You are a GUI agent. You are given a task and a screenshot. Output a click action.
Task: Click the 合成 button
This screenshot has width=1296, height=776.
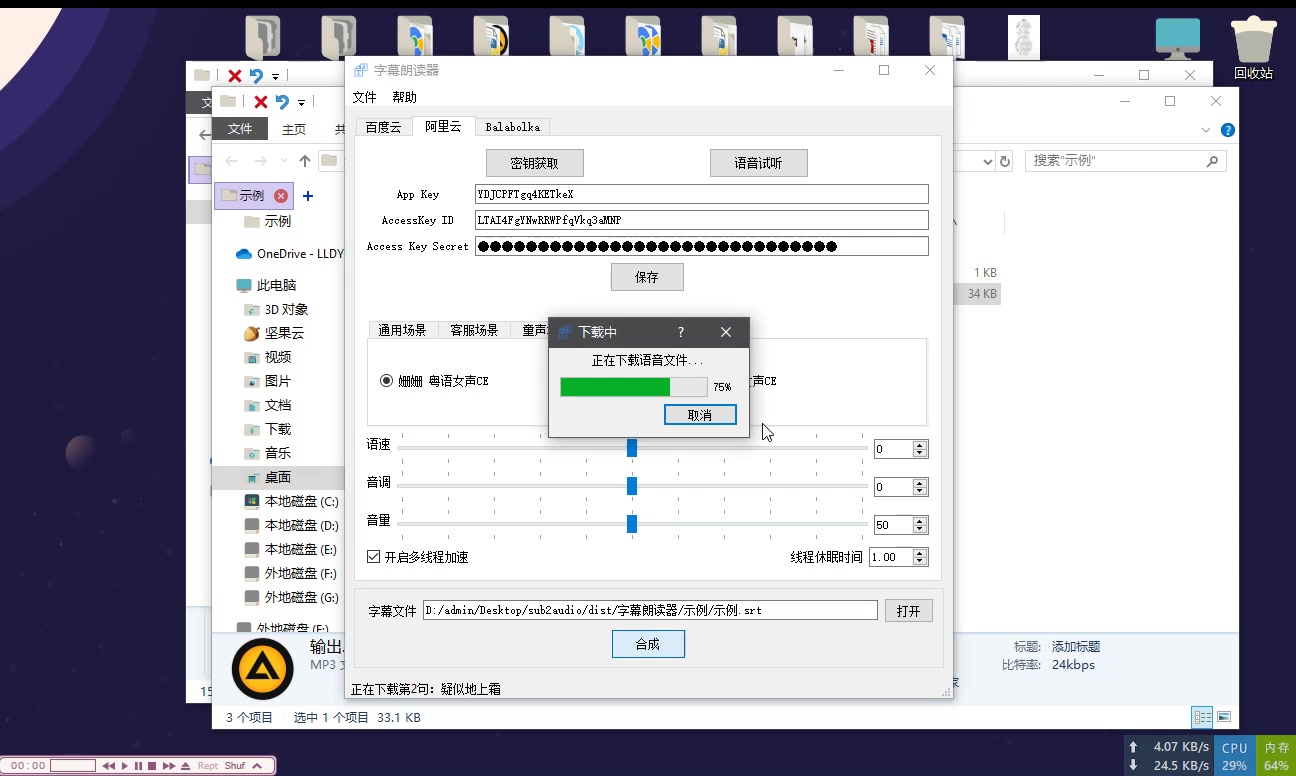(x=648, y=644)
